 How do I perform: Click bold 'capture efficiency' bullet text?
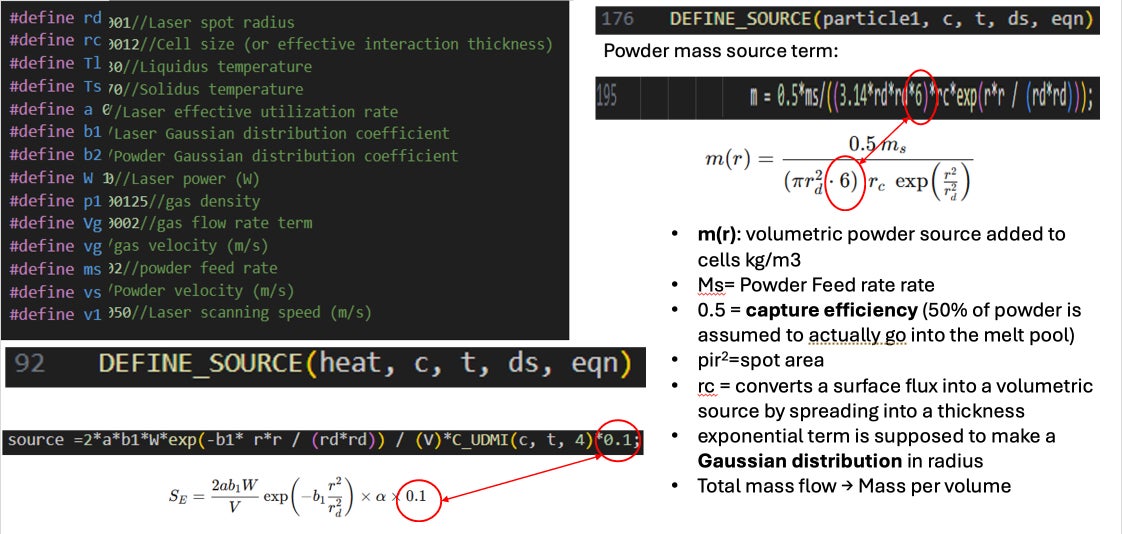point(808,311)
